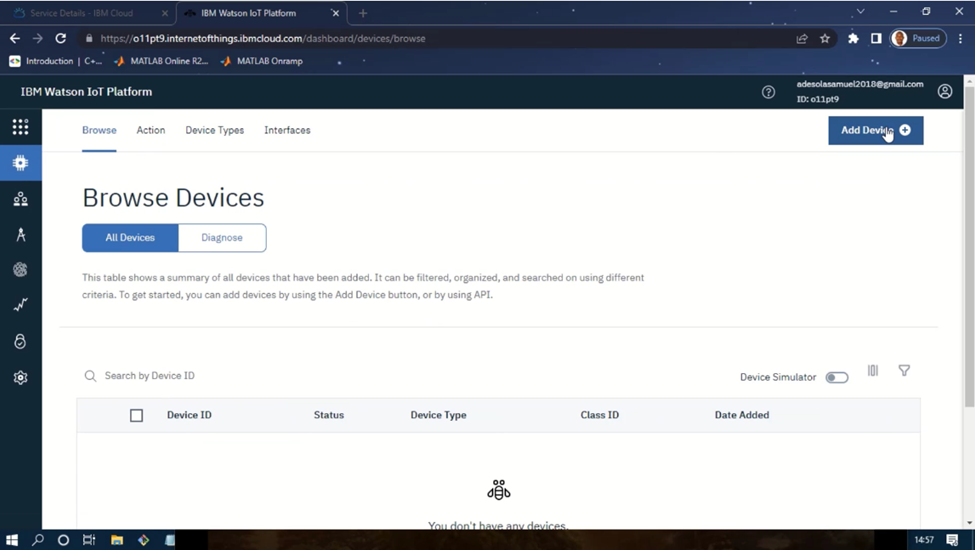Open the MATLAB Onramp bookmark
The width and height of the screenshot is (975, 550).
(x=262, y=61)
